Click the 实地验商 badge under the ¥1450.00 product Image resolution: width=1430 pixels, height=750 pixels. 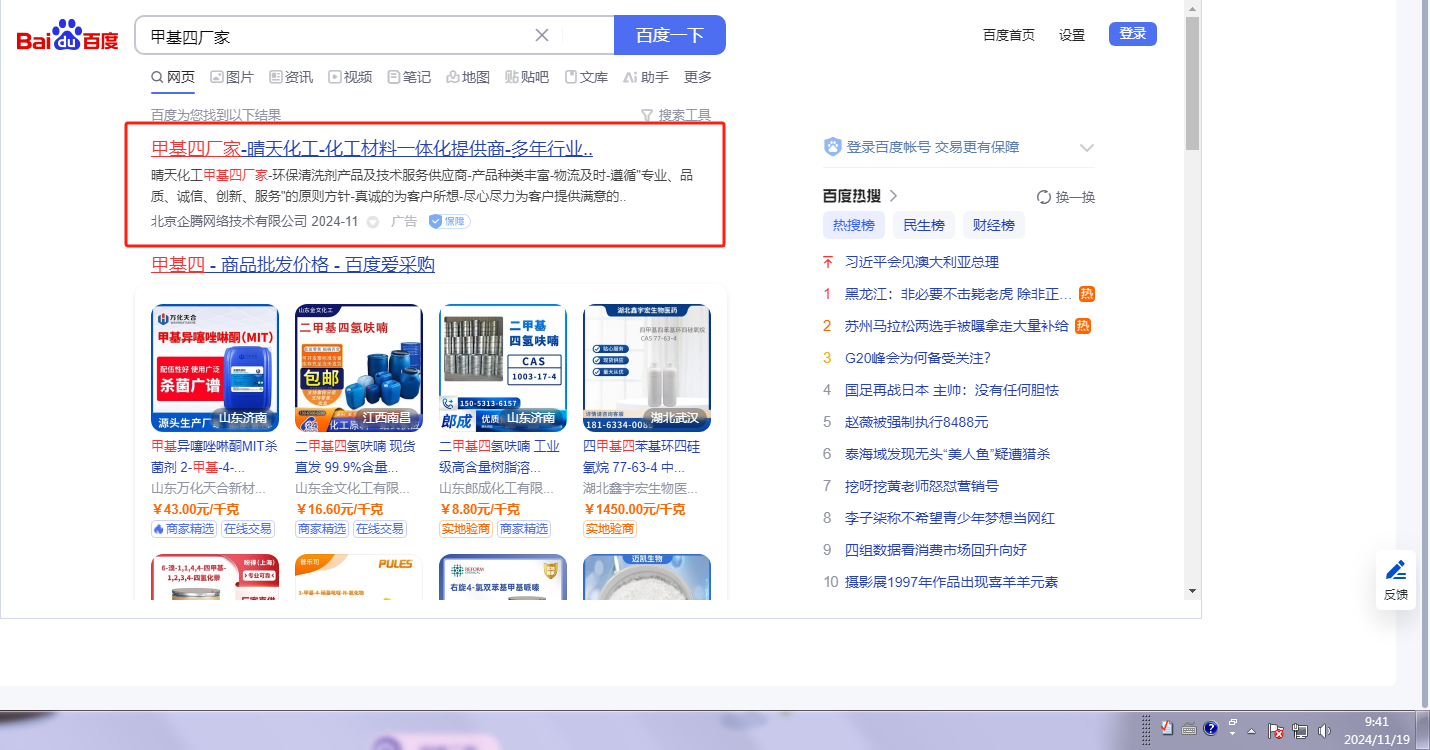click(610, 529)
